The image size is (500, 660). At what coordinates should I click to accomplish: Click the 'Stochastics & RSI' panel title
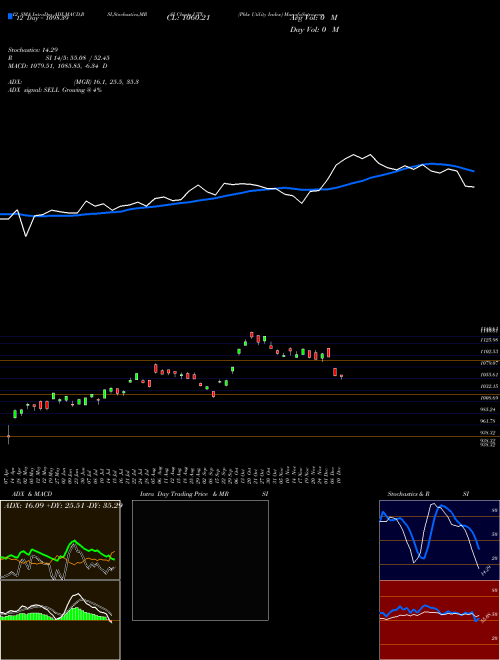[x=428, y=494]
